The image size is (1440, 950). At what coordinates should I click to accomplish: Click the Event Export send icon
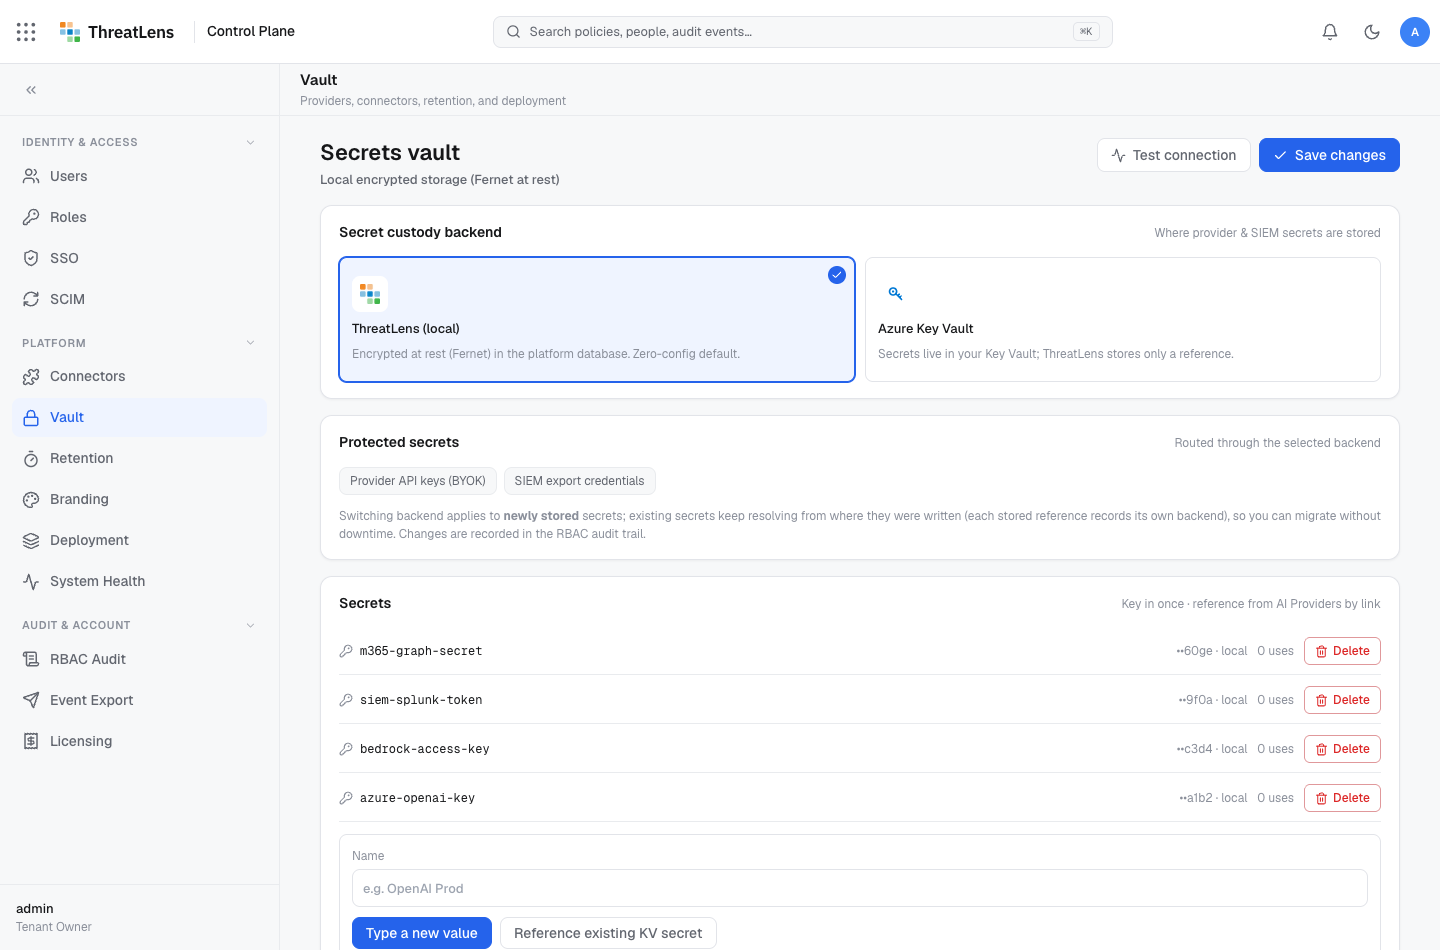point(31,700)
